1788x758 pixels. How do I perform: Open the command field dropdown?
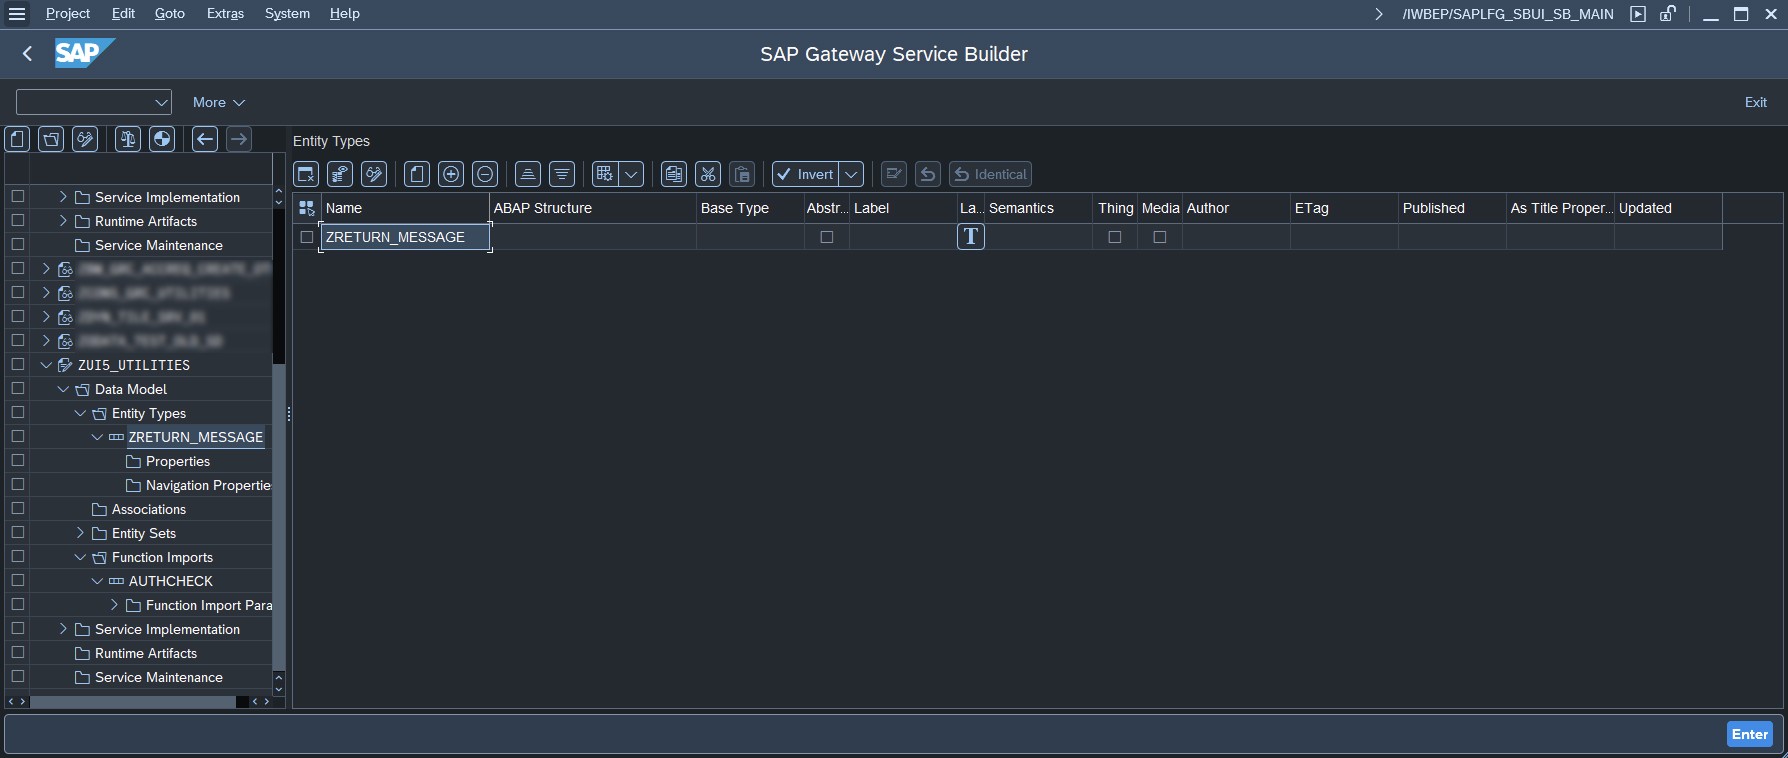tap(161, 102)
